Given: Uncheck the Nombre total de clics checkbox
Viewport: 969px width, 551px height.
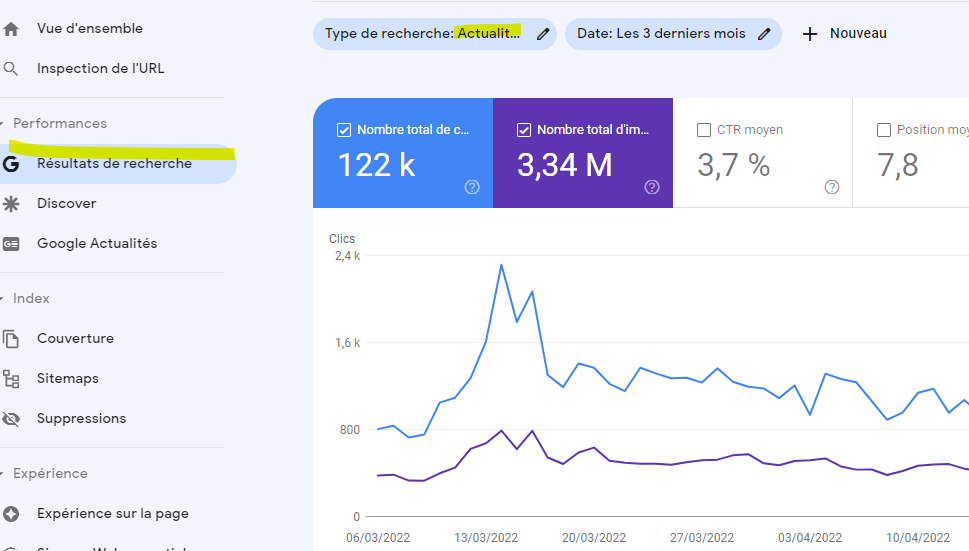Looking at the screenshot, I should (344, 130).
